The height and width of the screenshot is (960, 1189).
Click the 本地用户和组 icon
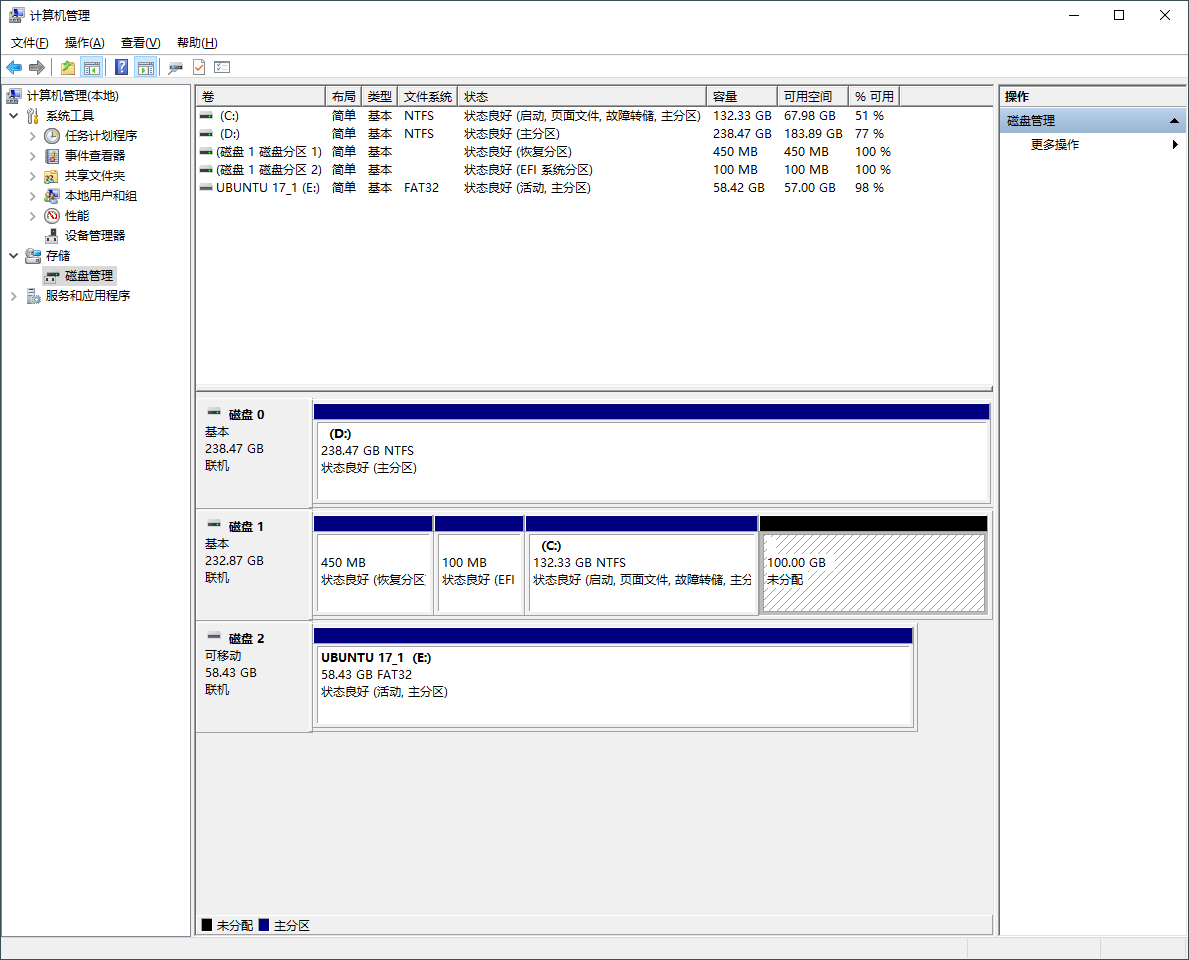click(52, 196)
